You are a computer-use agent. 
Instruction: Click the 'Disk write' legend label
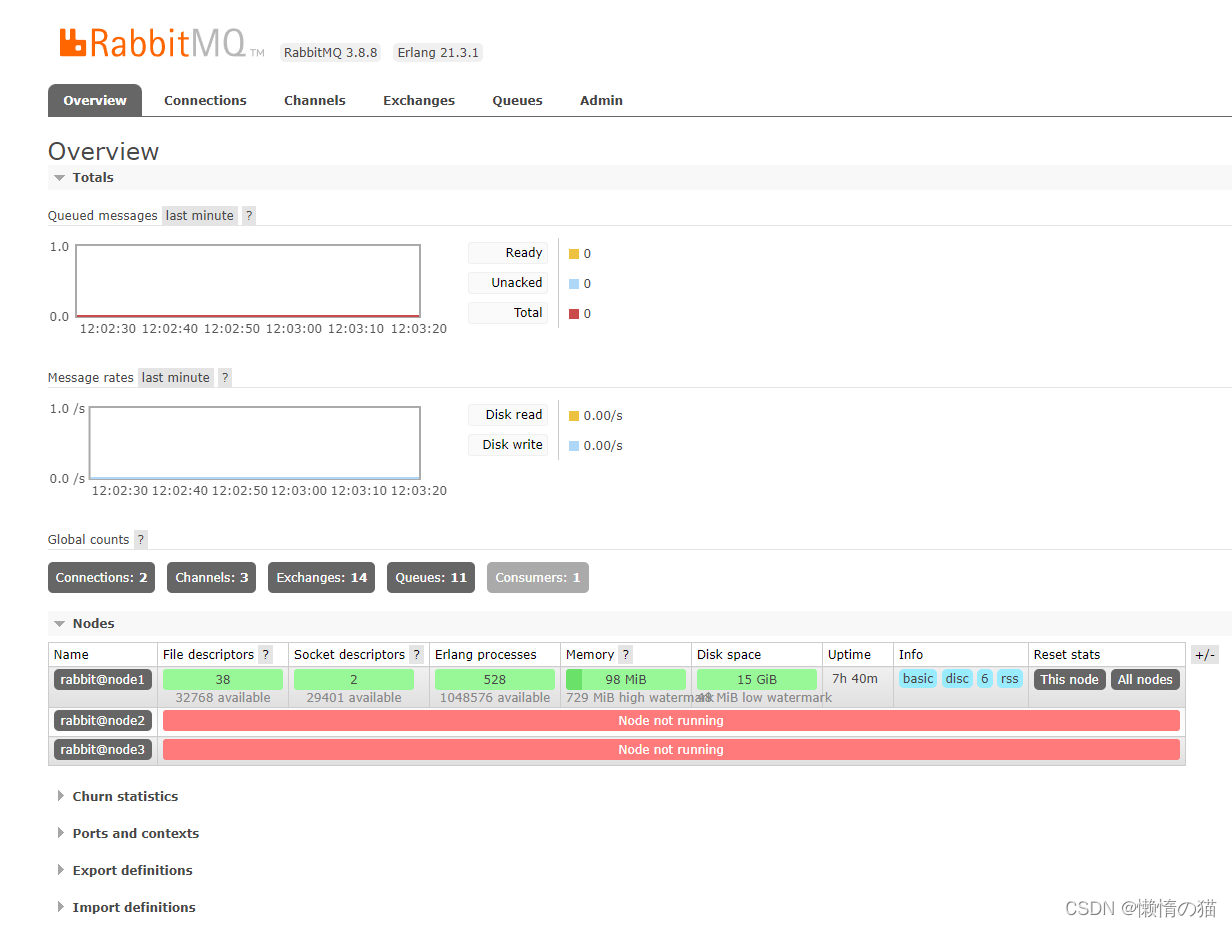tap(508, 445)
